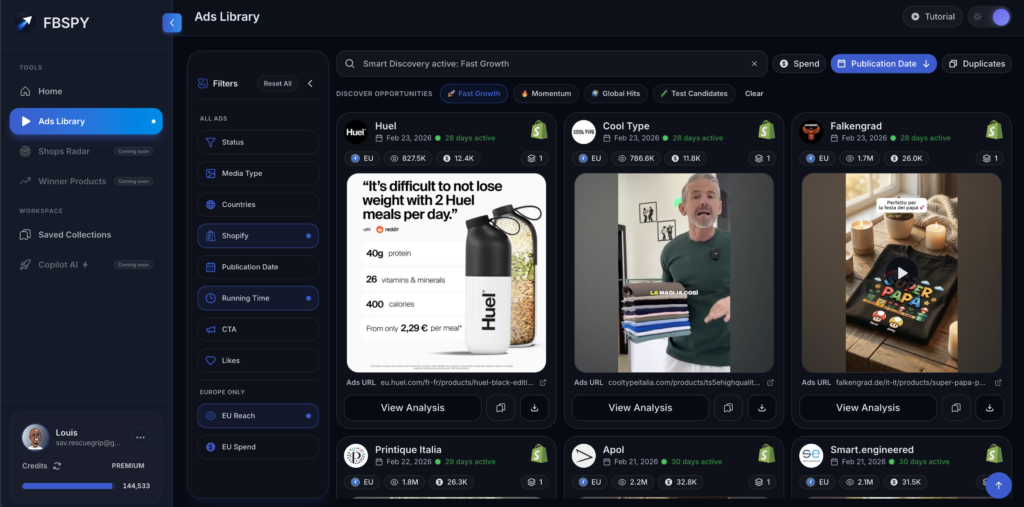Select the Momentum opportunity chip
Screen dimensions: 1024x507
[546, 93]
